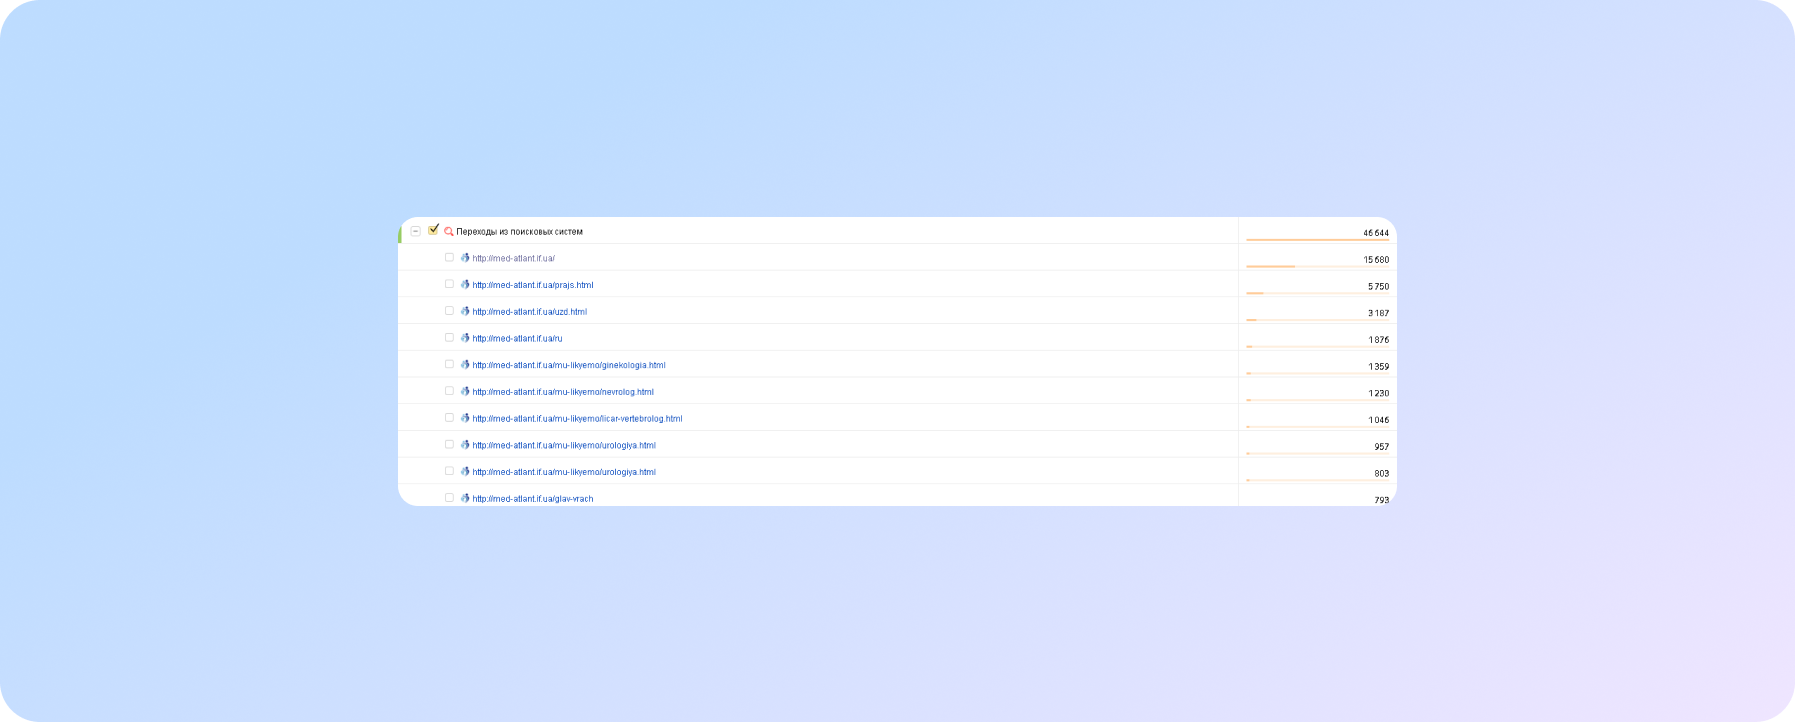Tick the checkbox for the prajs.html row
The image size is (1795, 722).
pos(449,284)
